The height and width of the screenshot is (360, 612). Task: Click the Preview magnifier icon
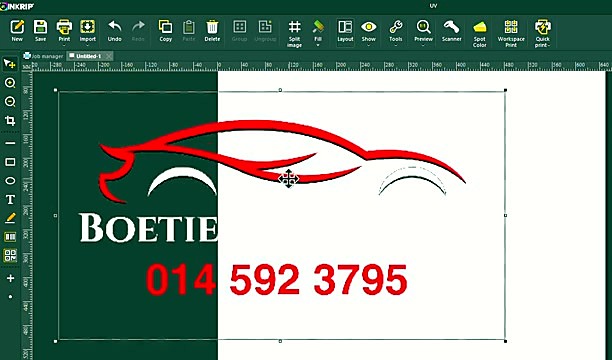click(423, 27)
